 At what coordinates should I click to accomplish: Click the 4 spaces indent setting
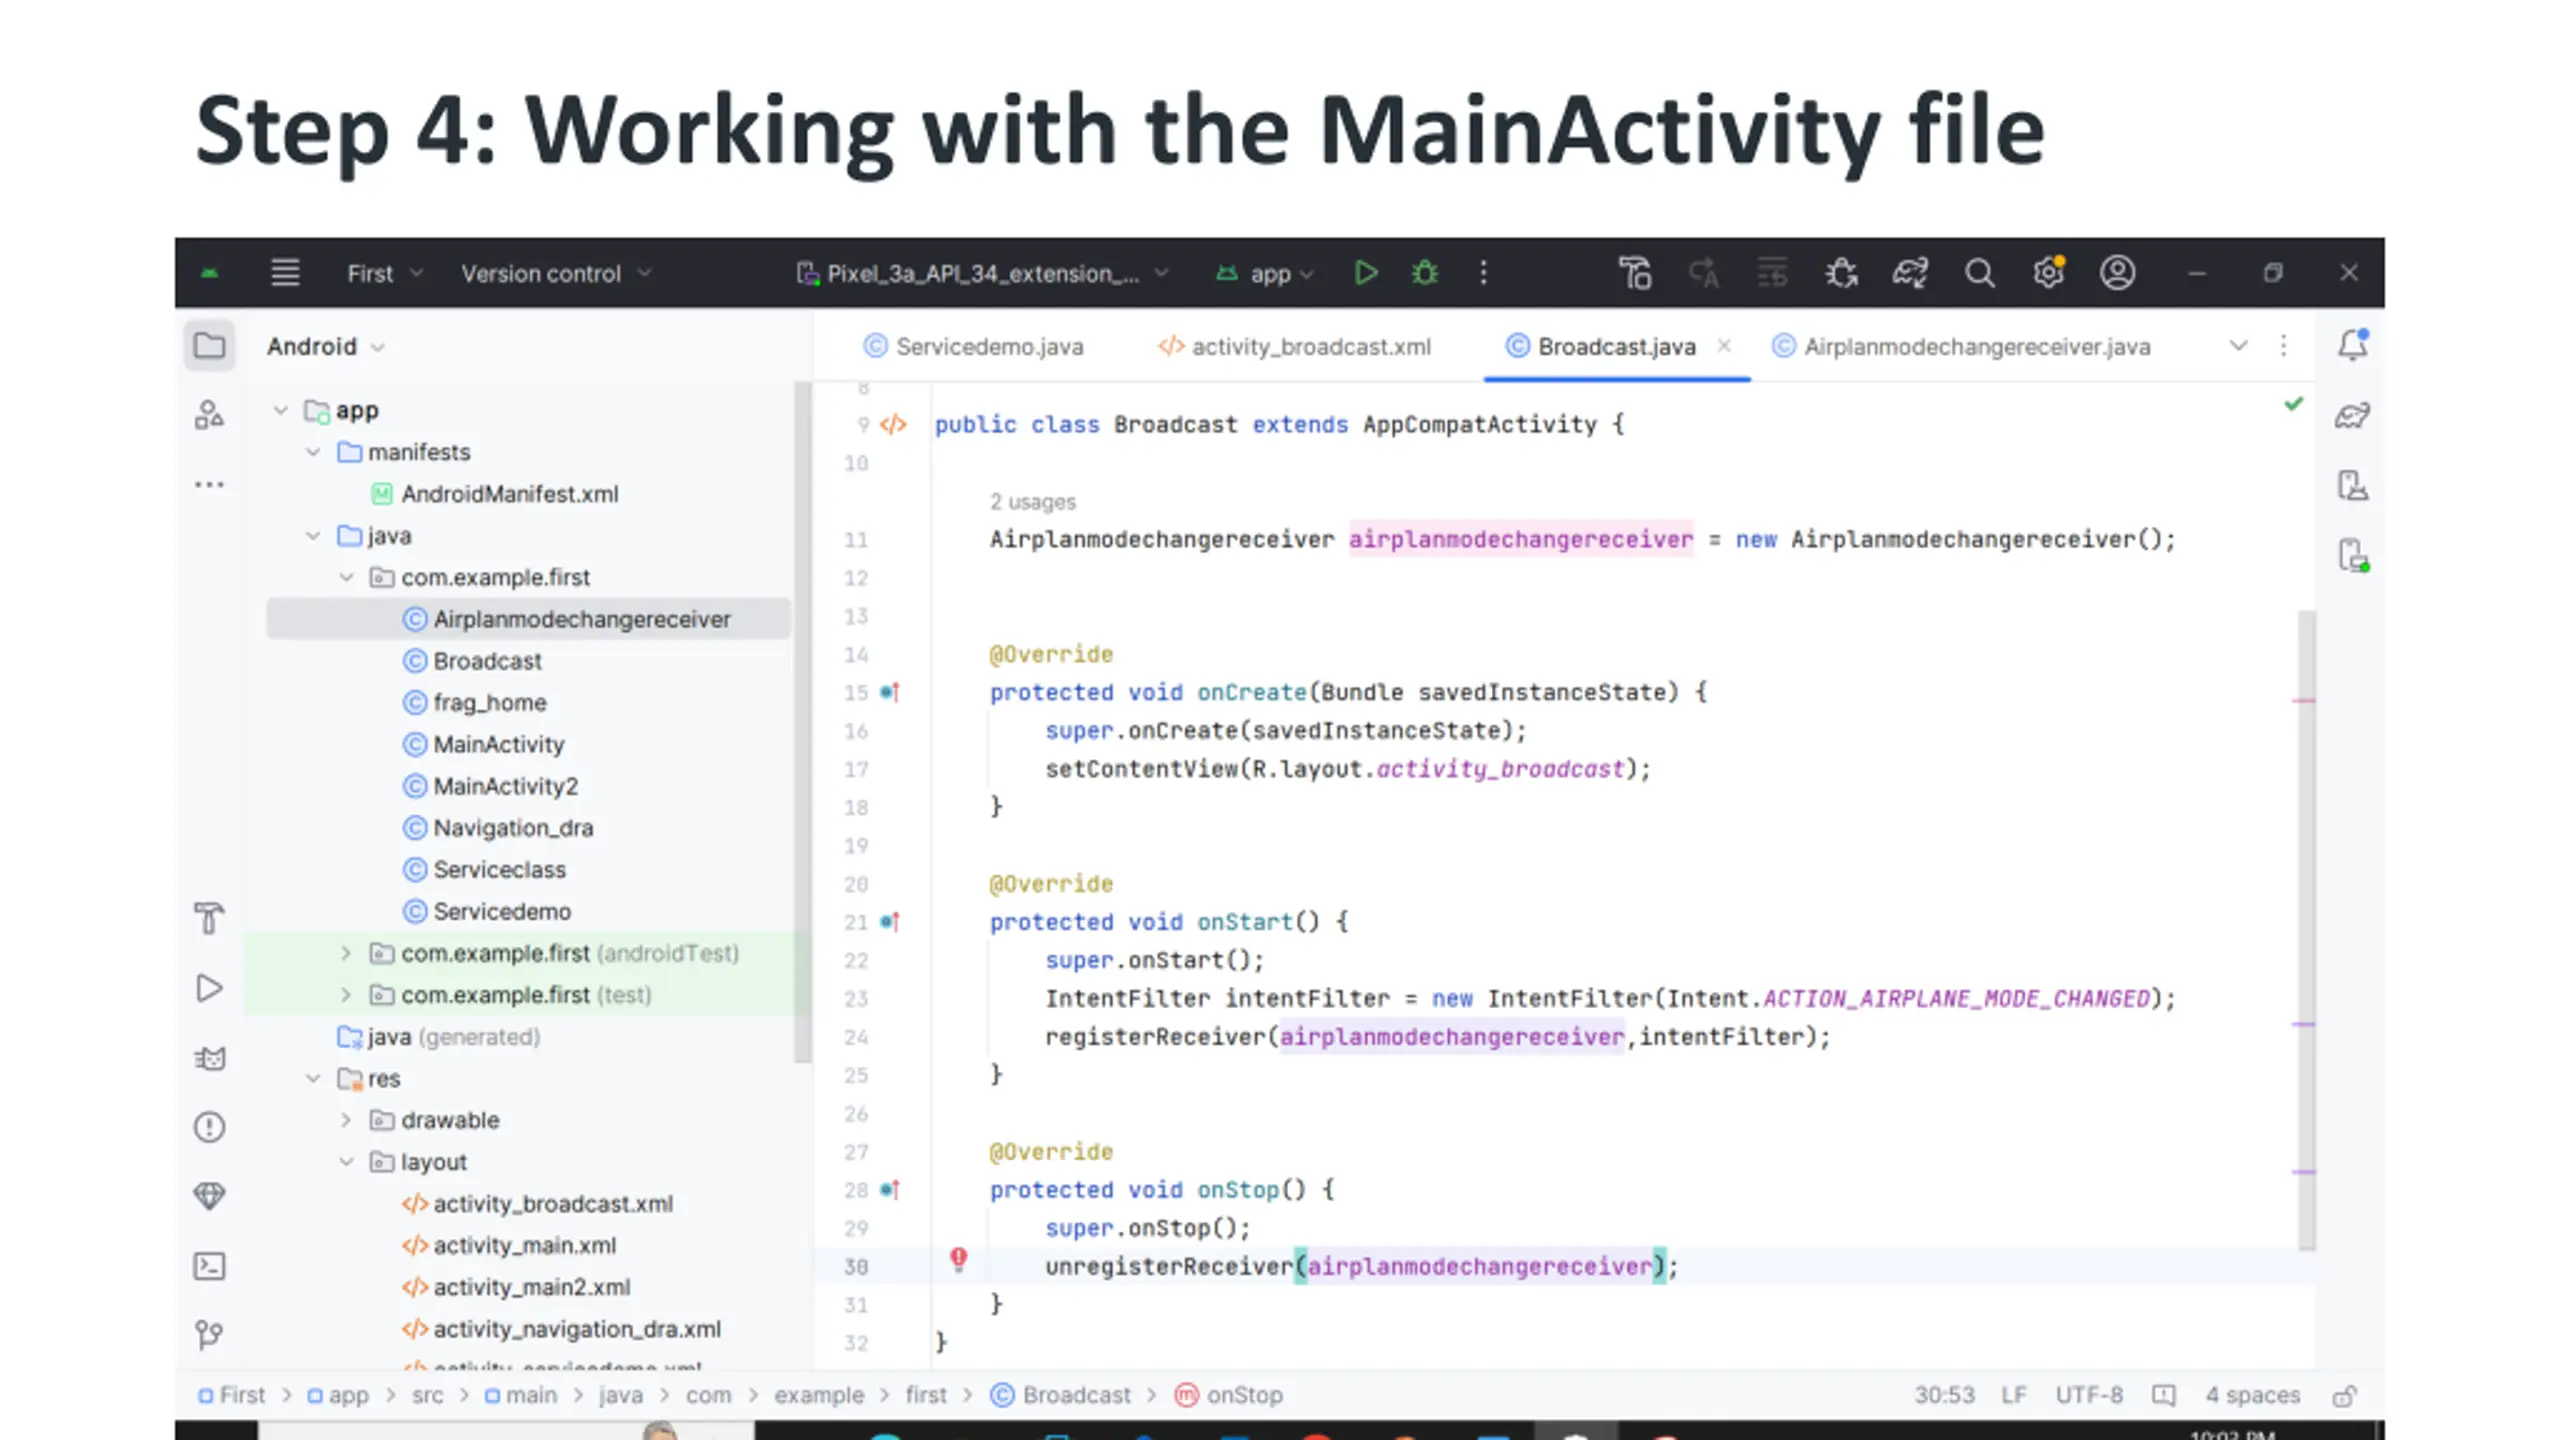(2252, 1394)
